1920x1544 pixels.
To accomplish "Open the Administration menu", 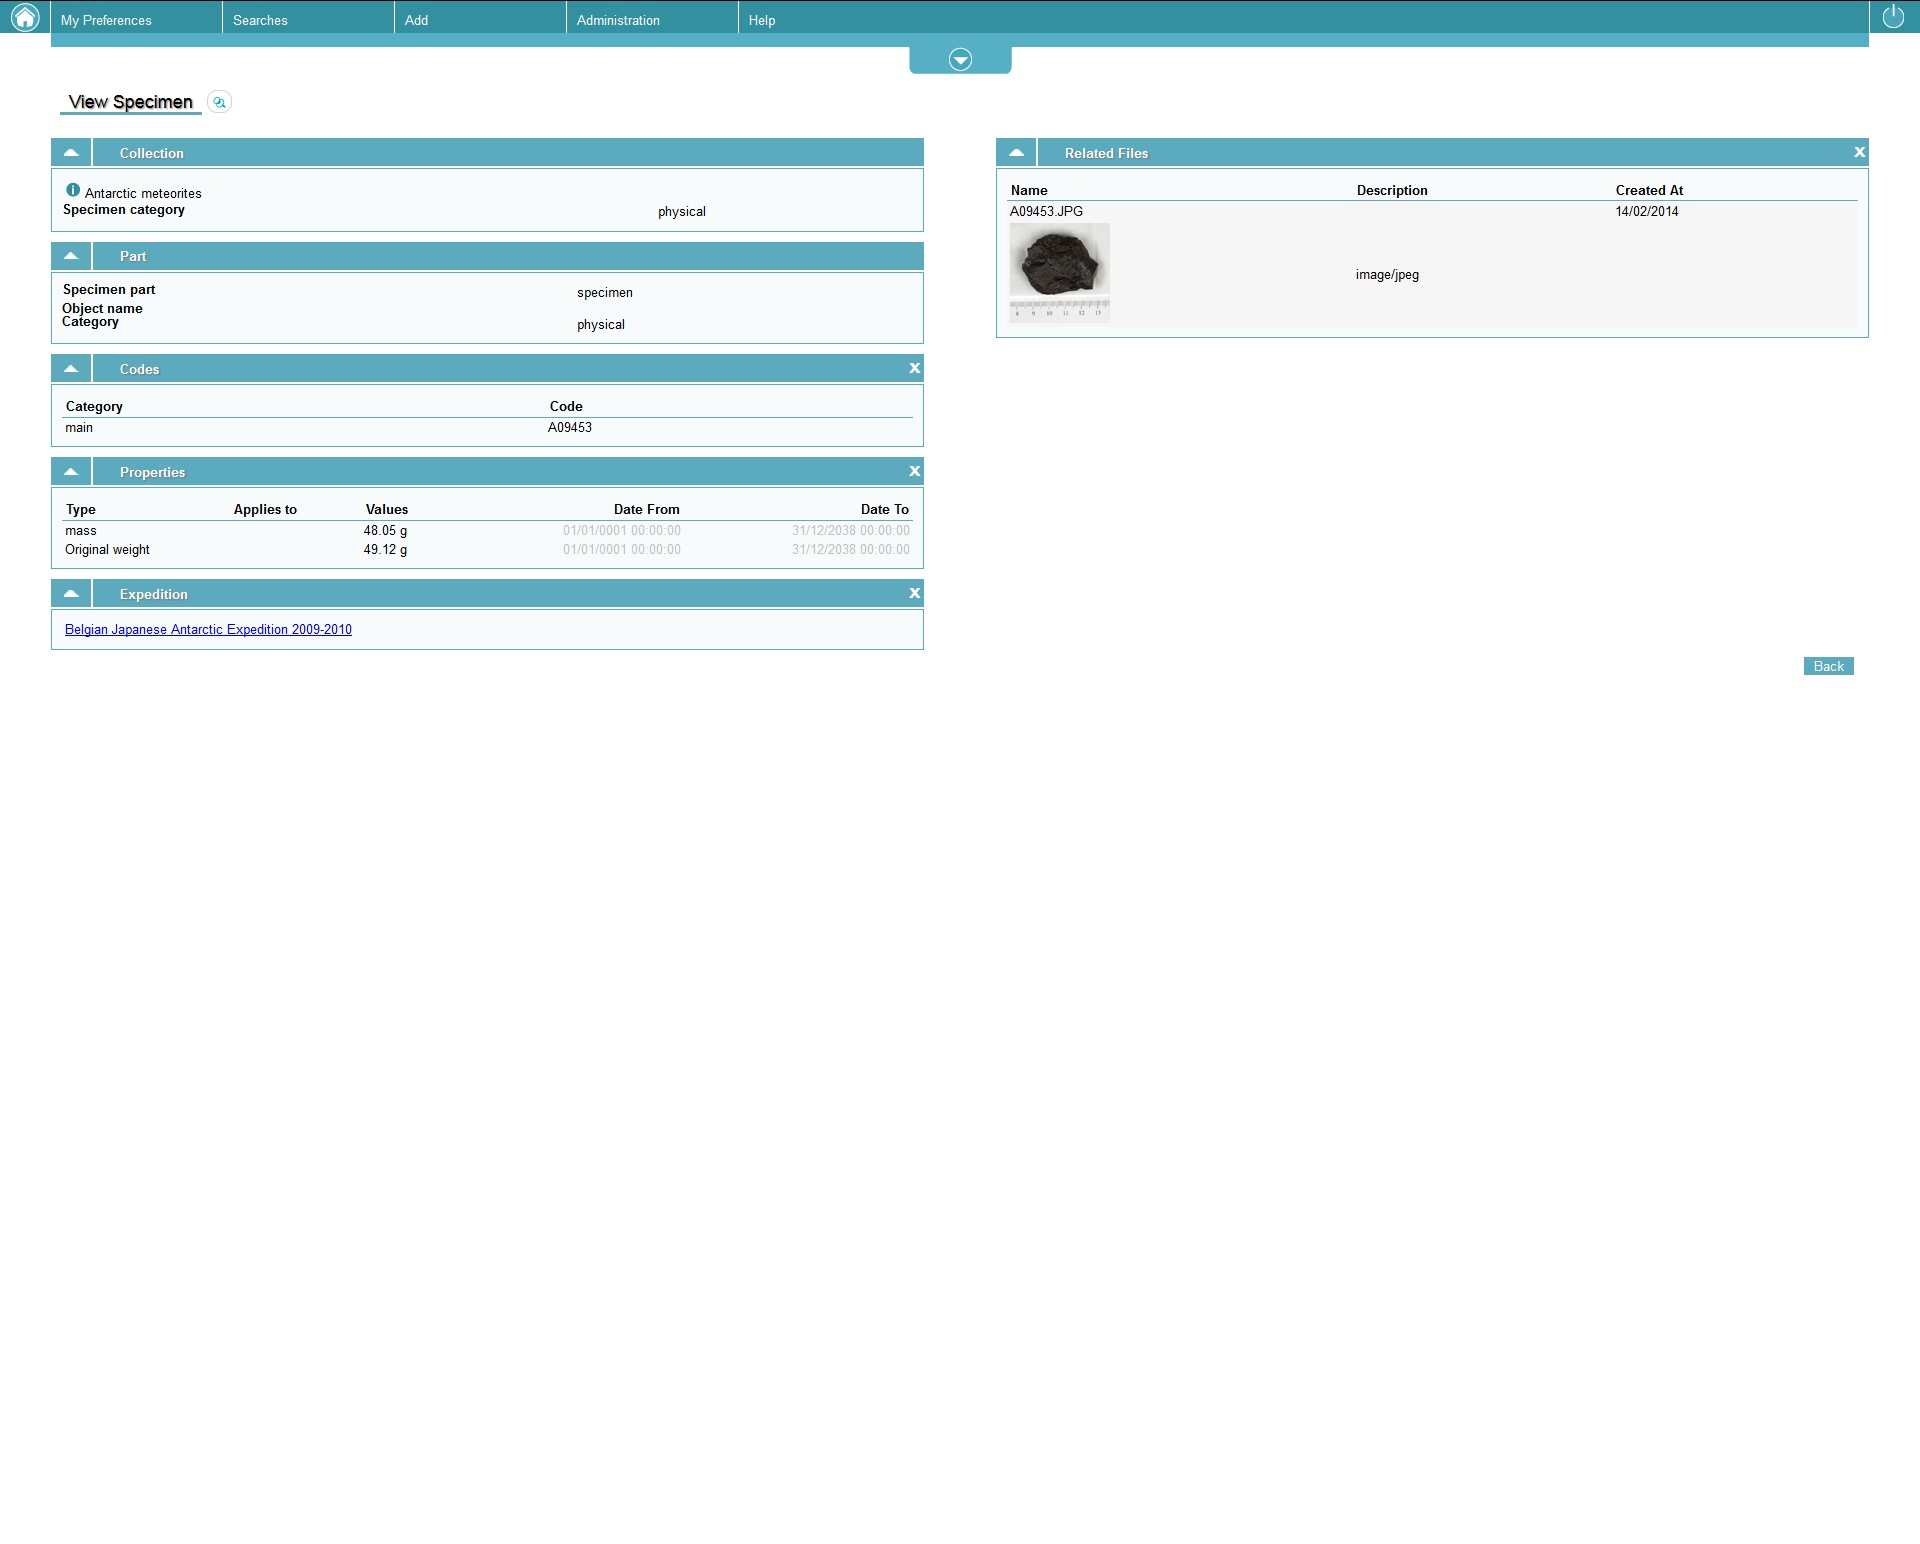I will pos(618,20).
